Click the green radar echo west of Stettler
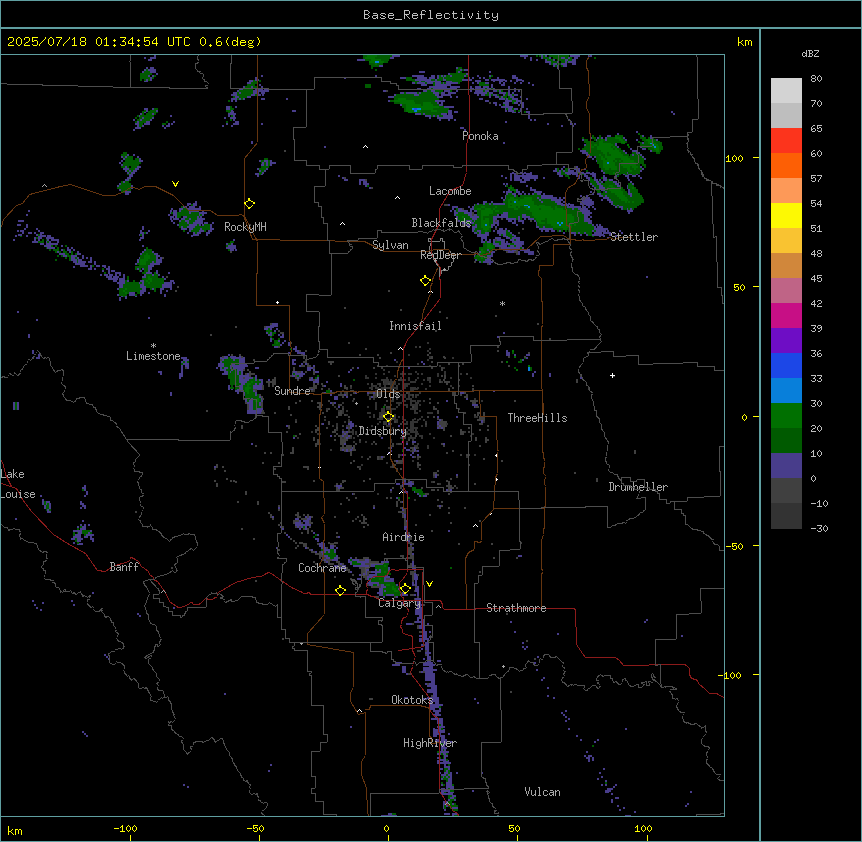The height and width of the screenshot is (842, 862). click(531, 212)
